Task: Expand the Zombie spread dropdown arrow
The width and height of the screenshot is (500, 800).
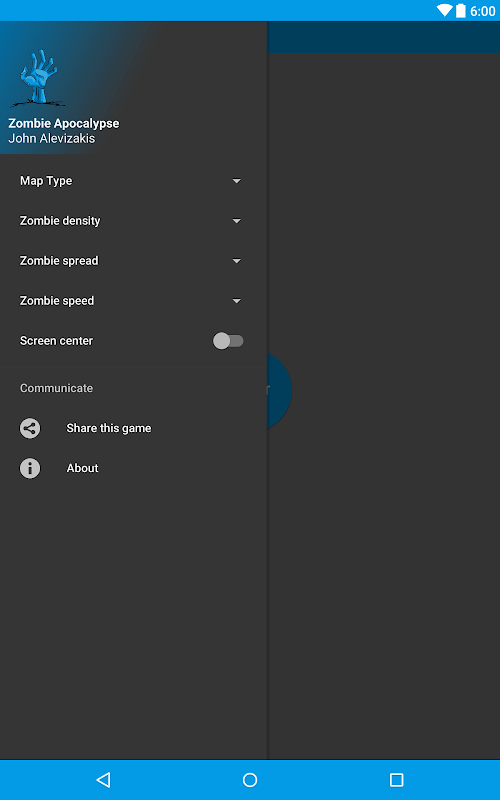Action: [x=237, y=261]
